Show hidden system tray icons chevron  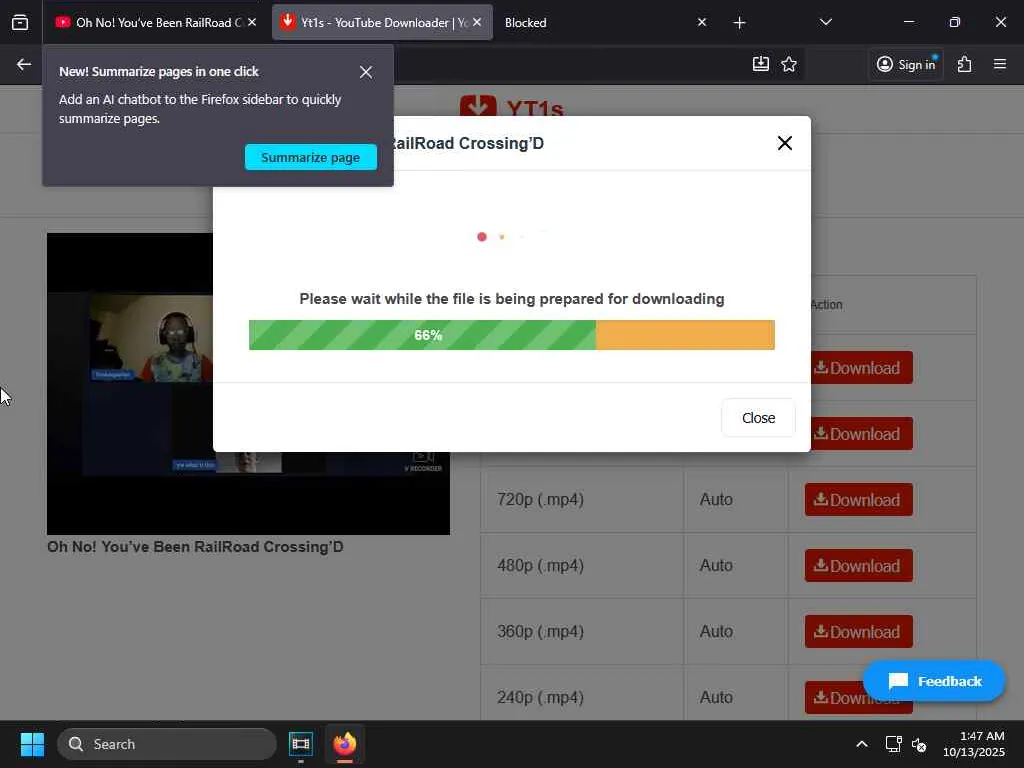pos(862,744)
